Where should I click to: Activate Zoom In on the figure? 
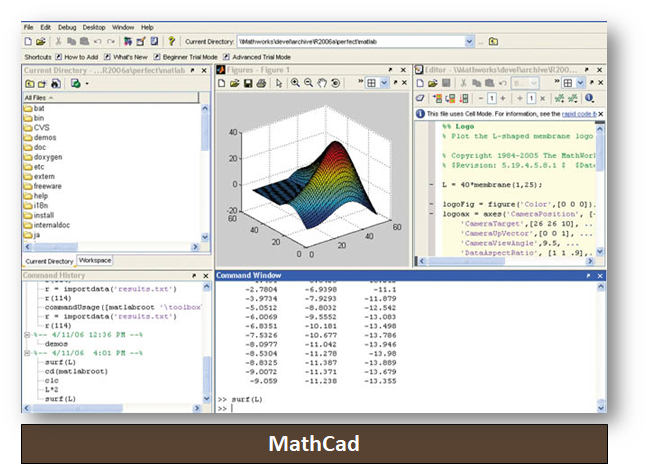tap(295, 83)
